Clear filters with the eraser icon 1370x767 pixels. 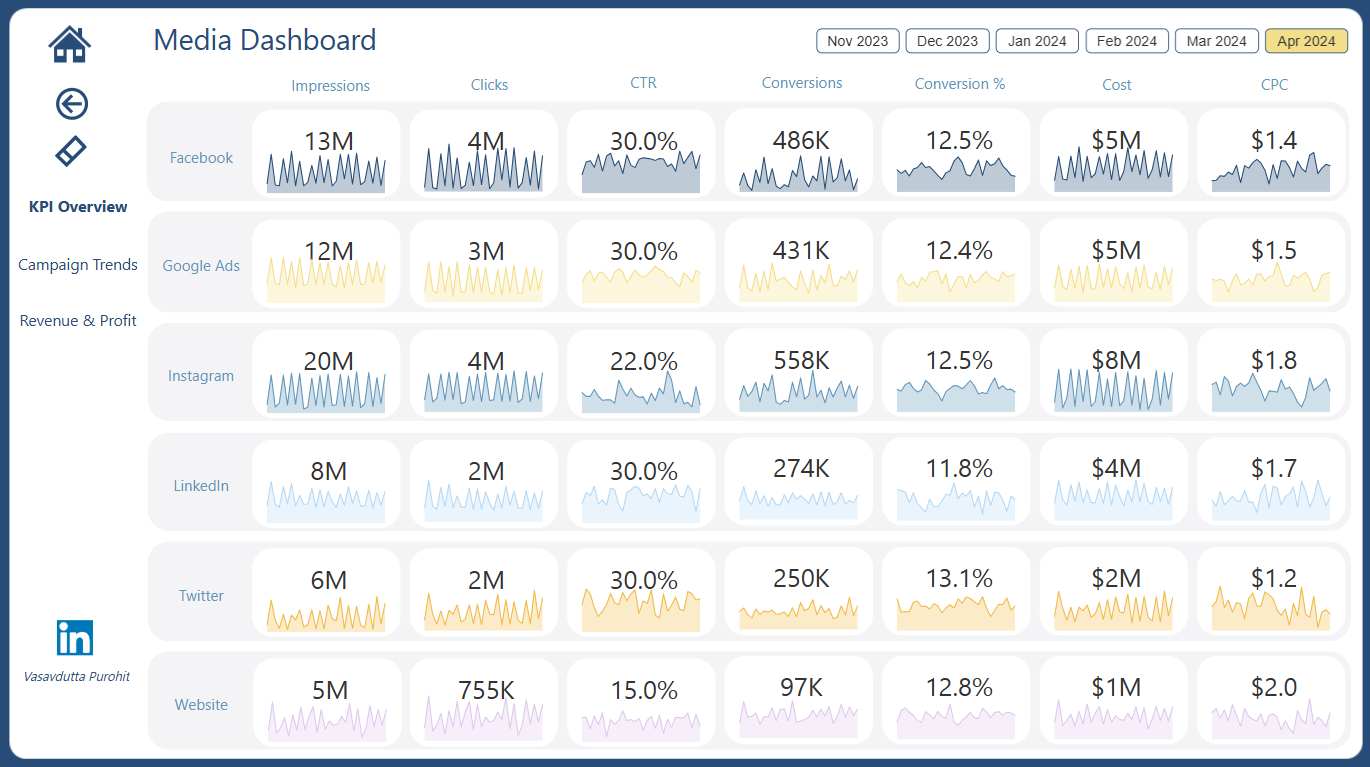click(71, 151)
